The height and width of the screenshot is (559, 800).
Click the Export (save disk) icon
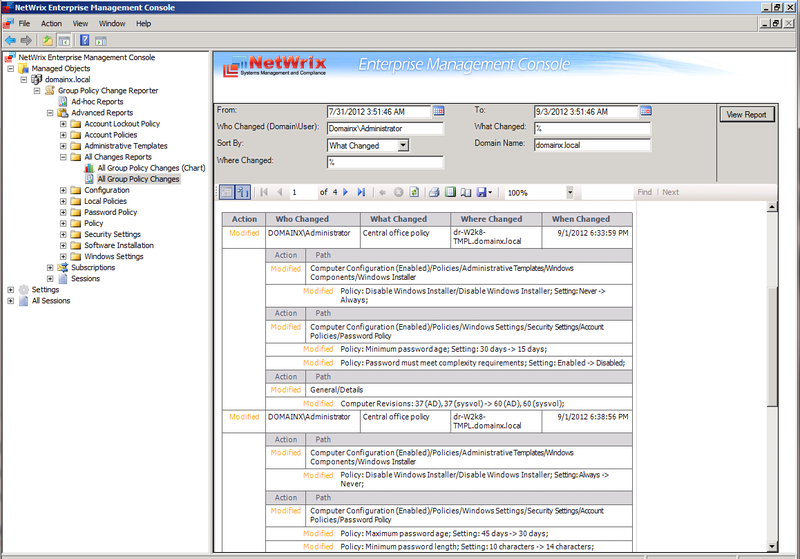pyautogui.click(x=481, y=192)
